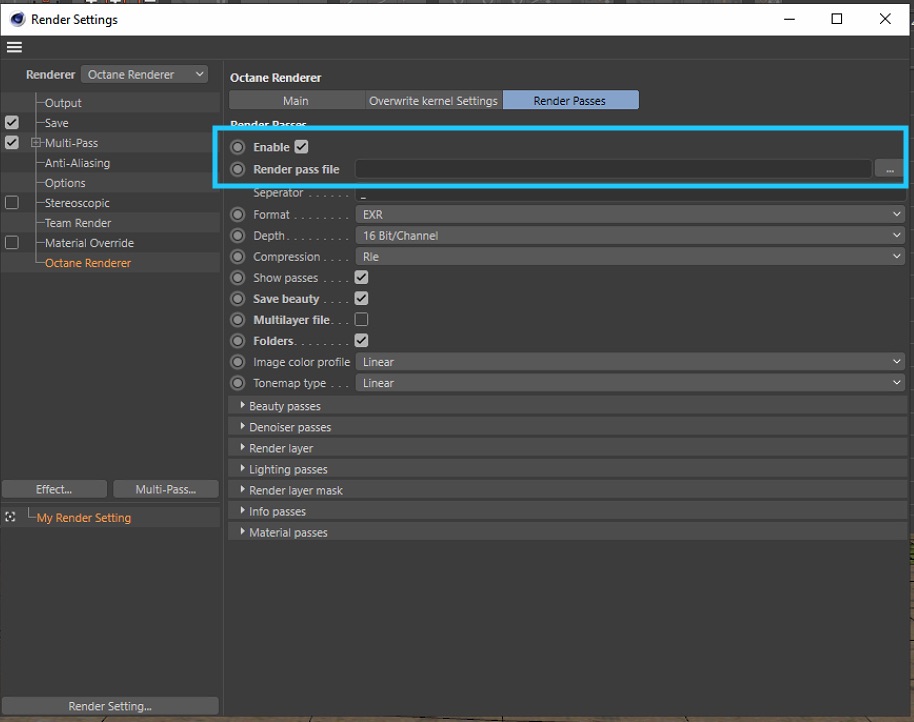Select Save in the settings tree
This screenshot has height=722, width=914.
coord(57,123)
